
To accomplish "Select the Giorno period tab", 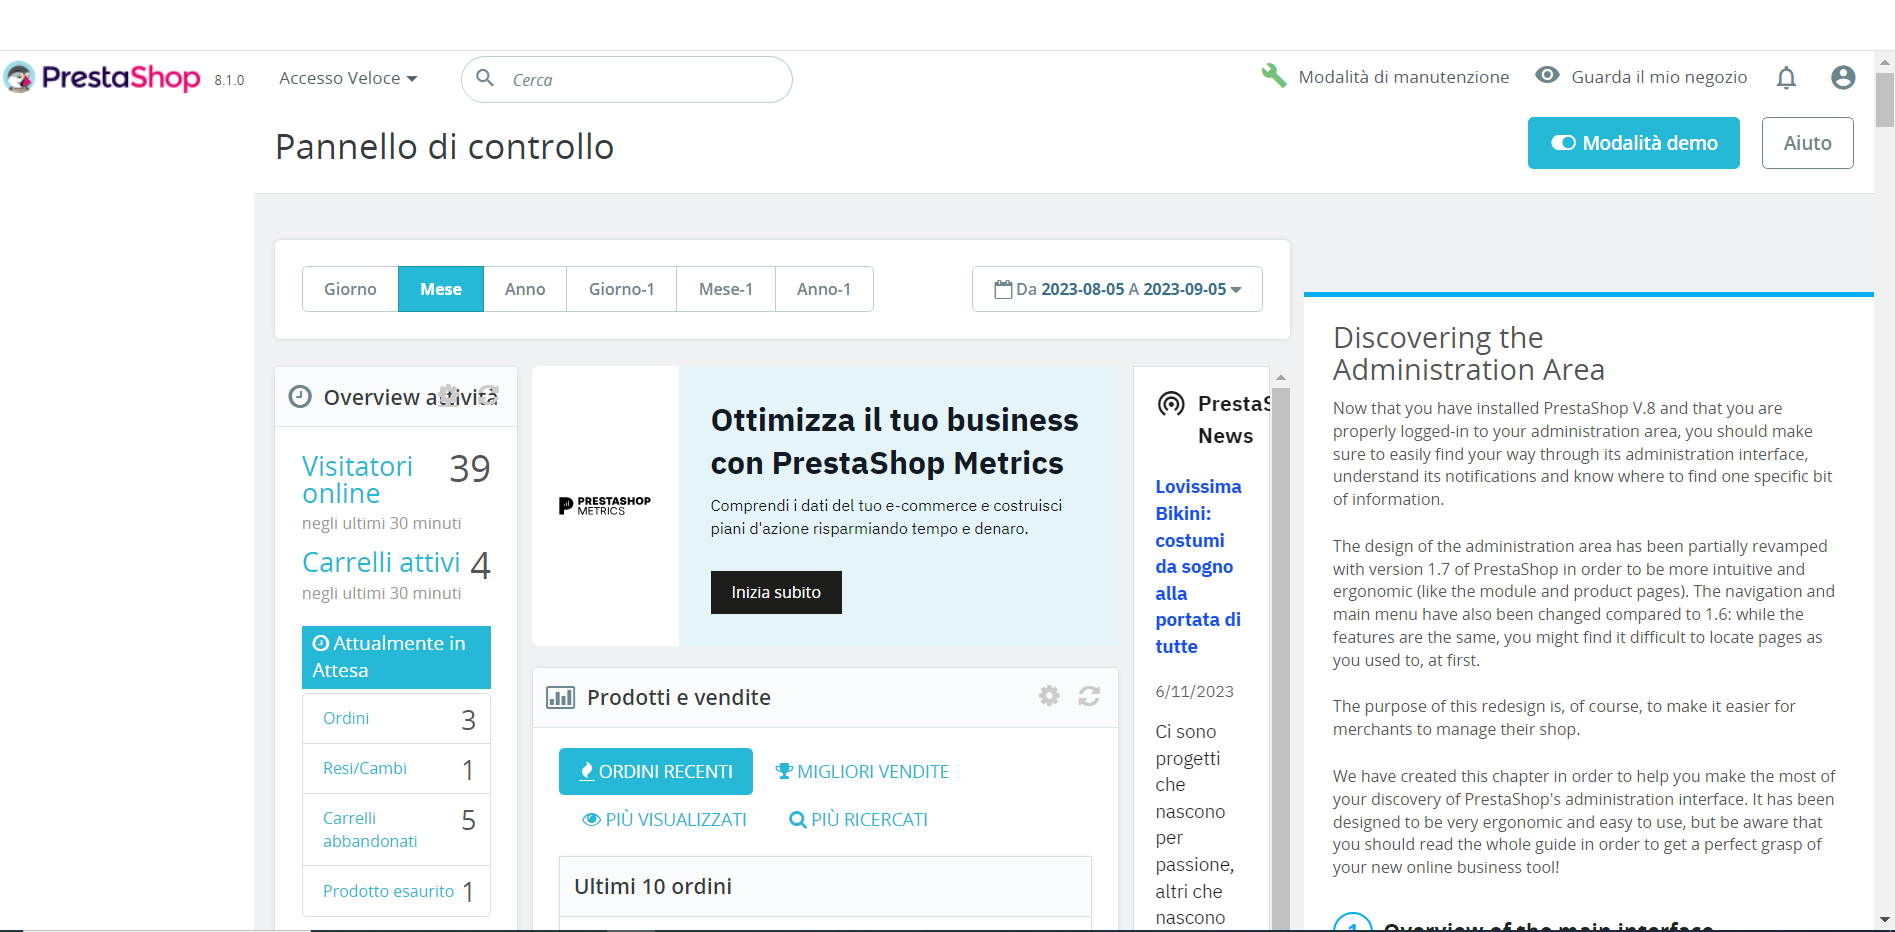I will 350,289.
